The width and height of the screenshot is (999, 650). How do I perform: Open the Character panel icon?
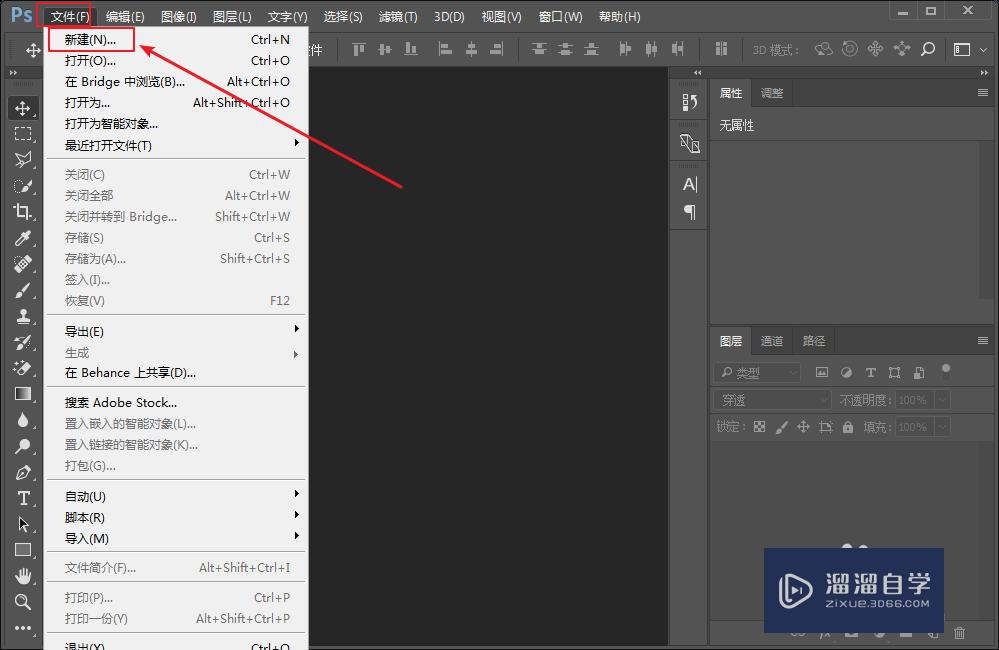click(x=689, y=184)
